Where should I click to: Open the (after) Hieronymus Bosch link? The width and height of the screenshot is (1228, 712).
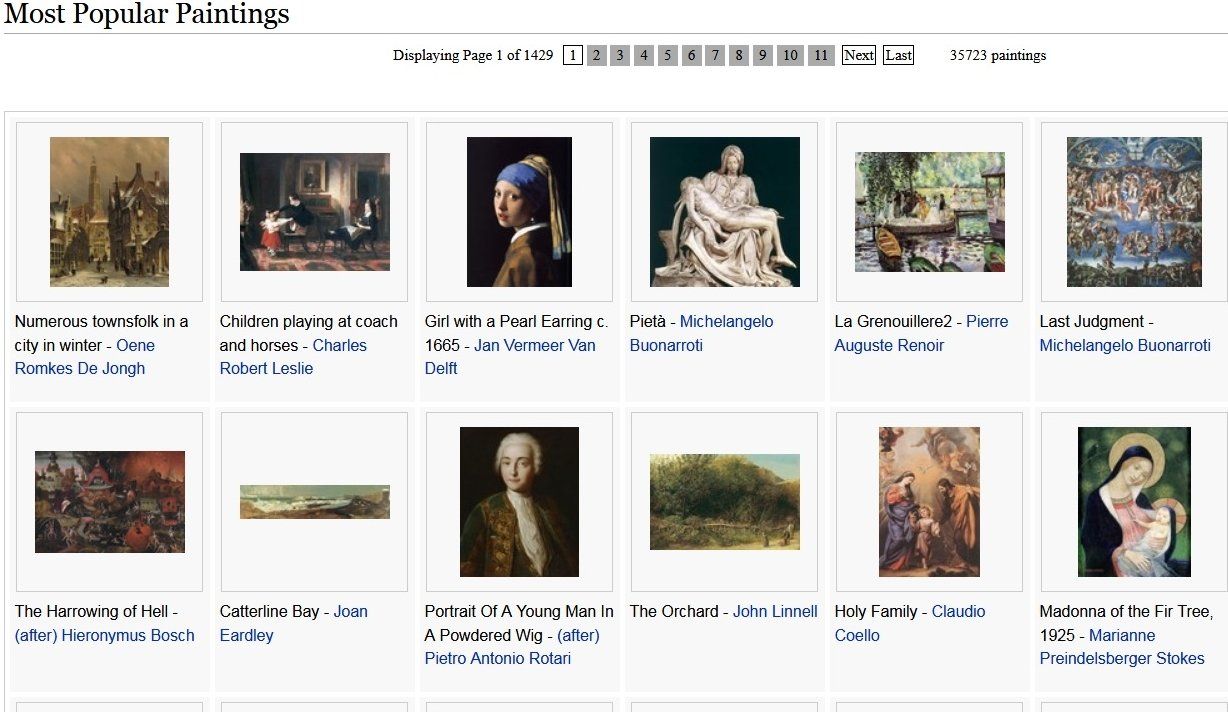pyautogui.click(x=105, y=636)
